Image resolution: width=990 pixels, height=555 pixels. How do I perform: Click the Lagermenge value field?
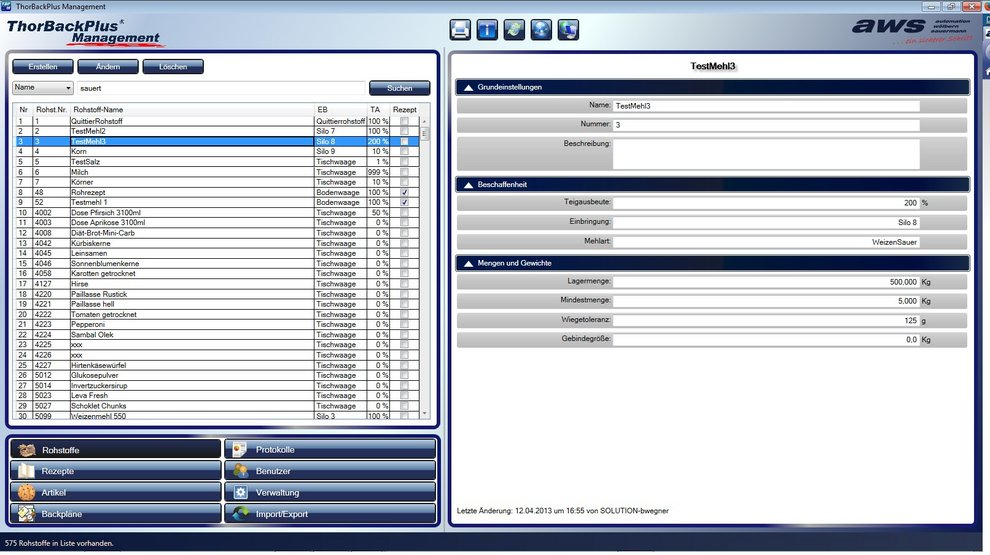pos(766,282)
